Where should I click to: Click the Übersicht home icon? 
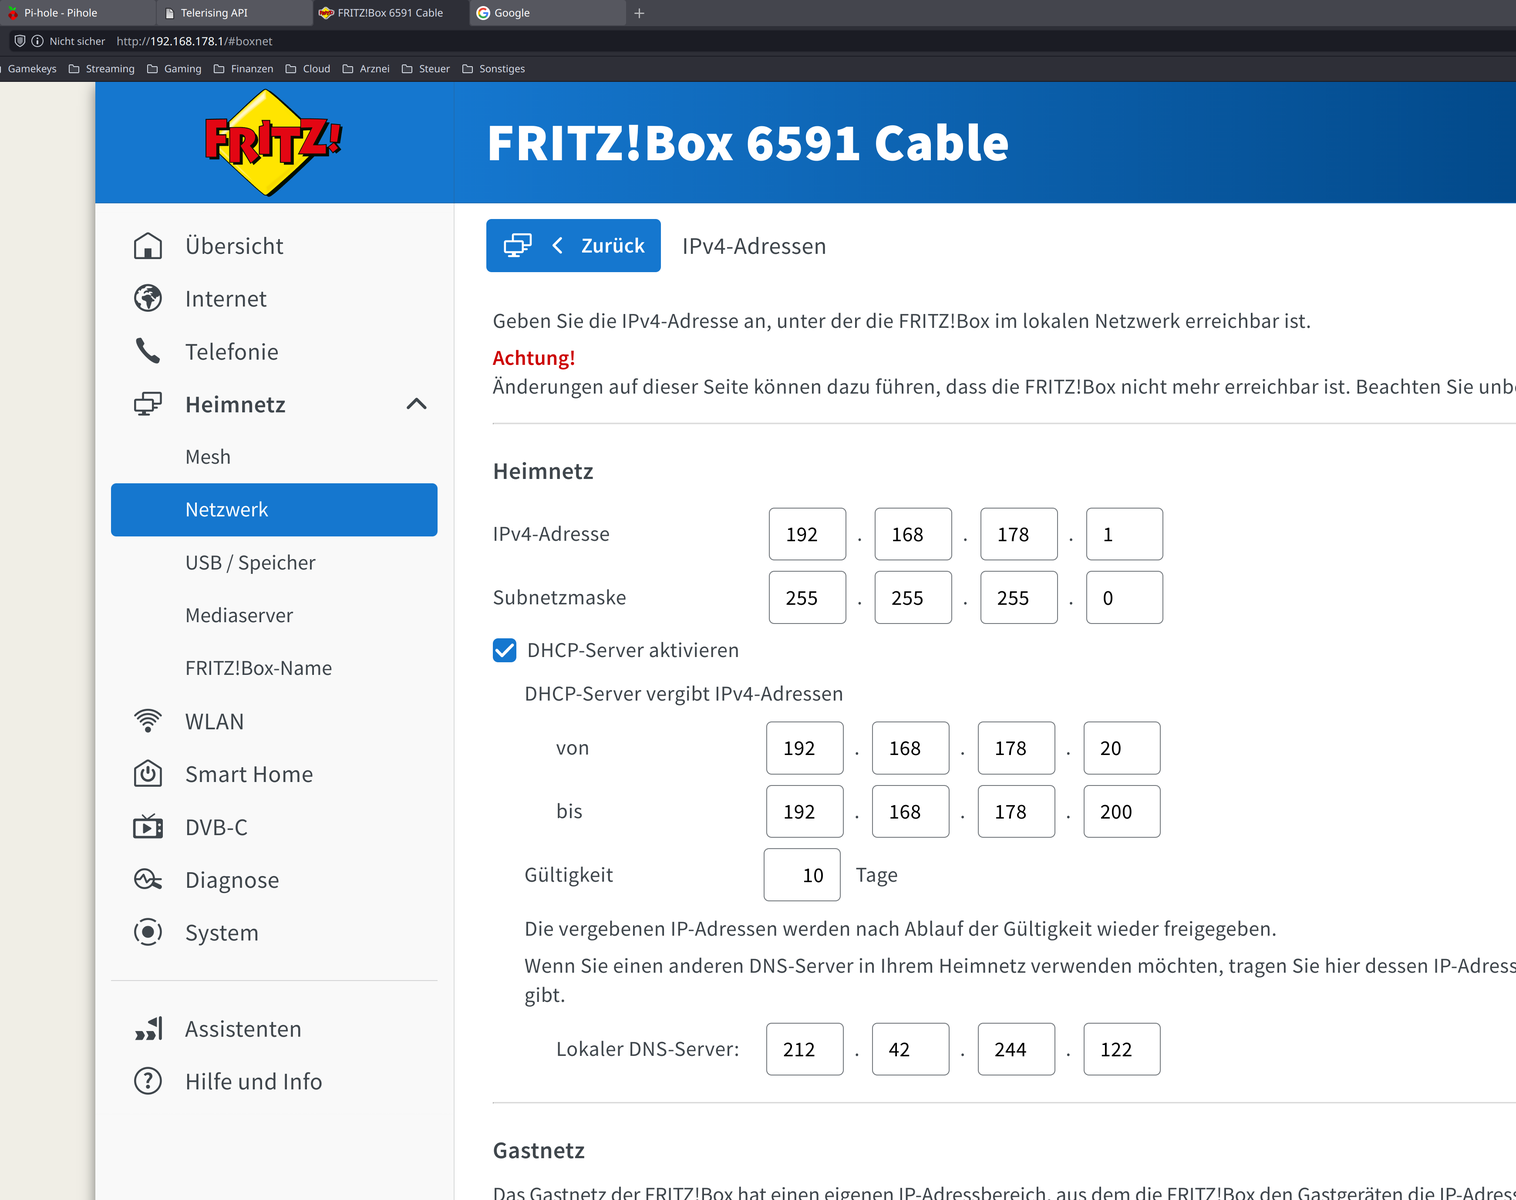click(x=148, y=246)
